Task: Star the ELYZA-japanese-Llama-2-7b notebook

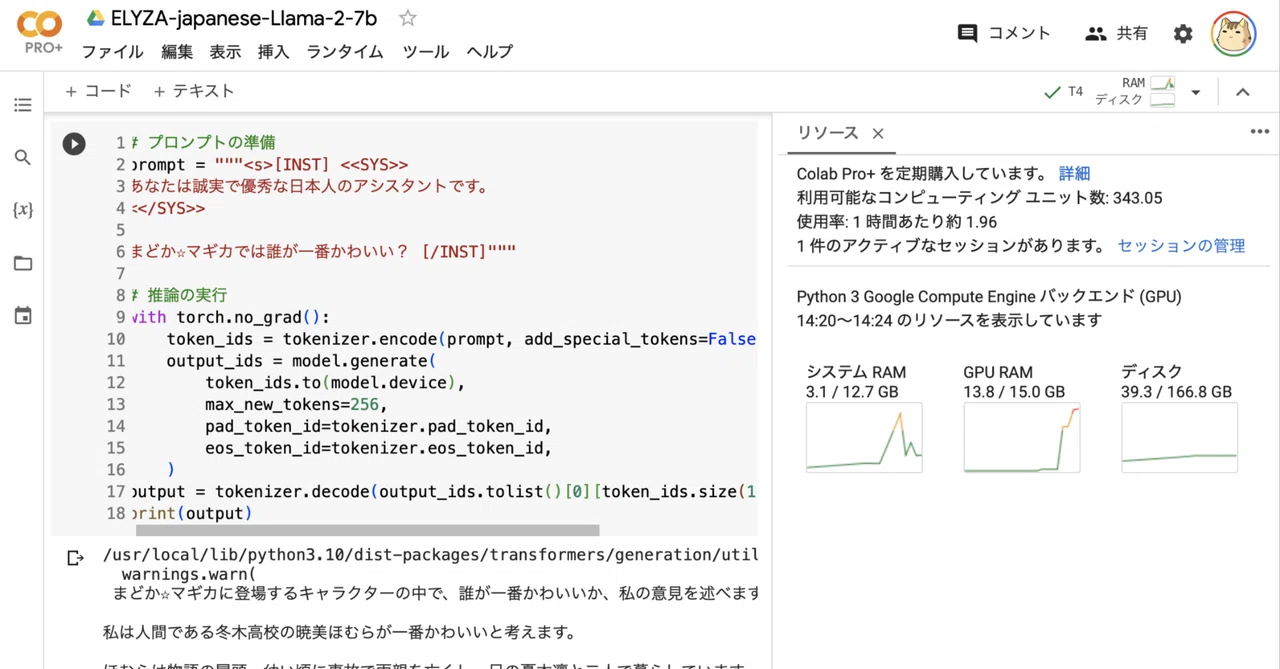Action: point(407,18)
